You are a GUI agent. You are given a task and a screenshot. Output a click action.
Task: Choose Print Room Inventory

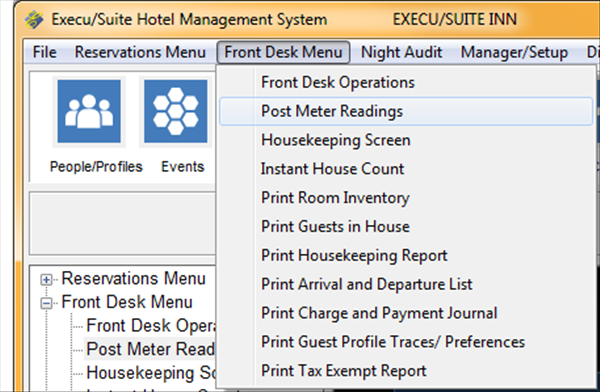click(x=406, y=198)
